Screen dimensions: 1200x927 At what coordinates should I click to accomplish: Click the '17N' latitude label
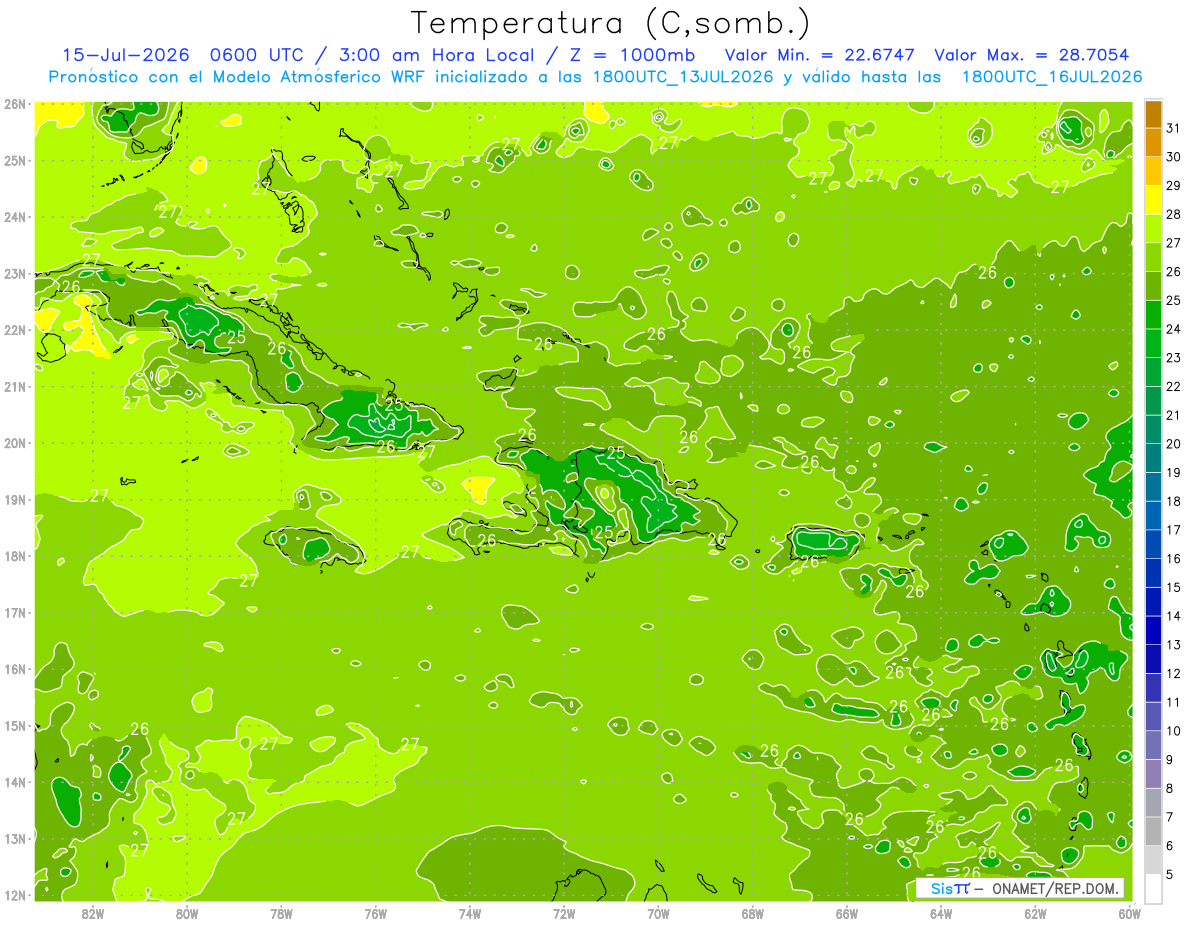click(15, 612)
